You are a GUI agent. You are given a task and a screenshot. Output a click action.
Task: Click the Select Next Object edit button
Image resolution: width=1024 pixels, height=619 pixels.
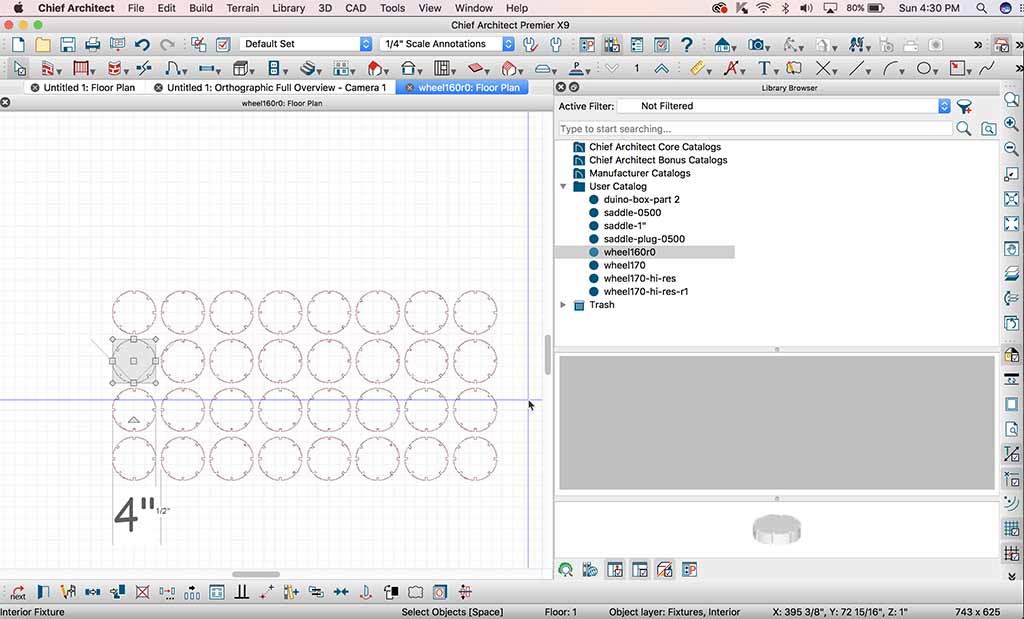pyautogui.click(x=18, y=592)
